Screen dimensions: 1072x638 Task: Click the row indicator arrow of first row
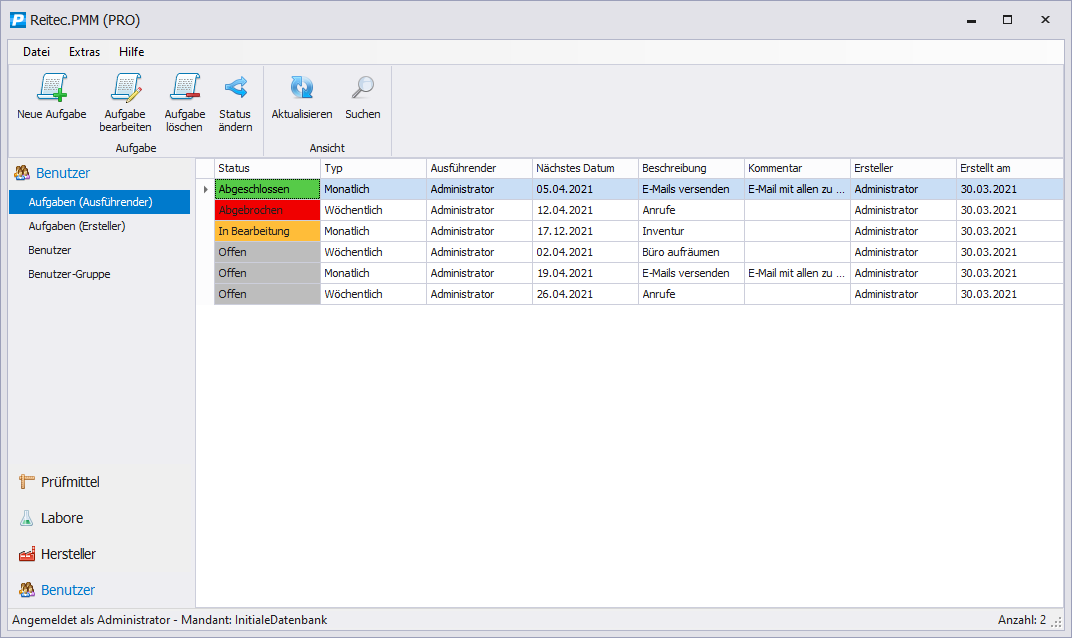pyautogui.click(x=205, y=189)
